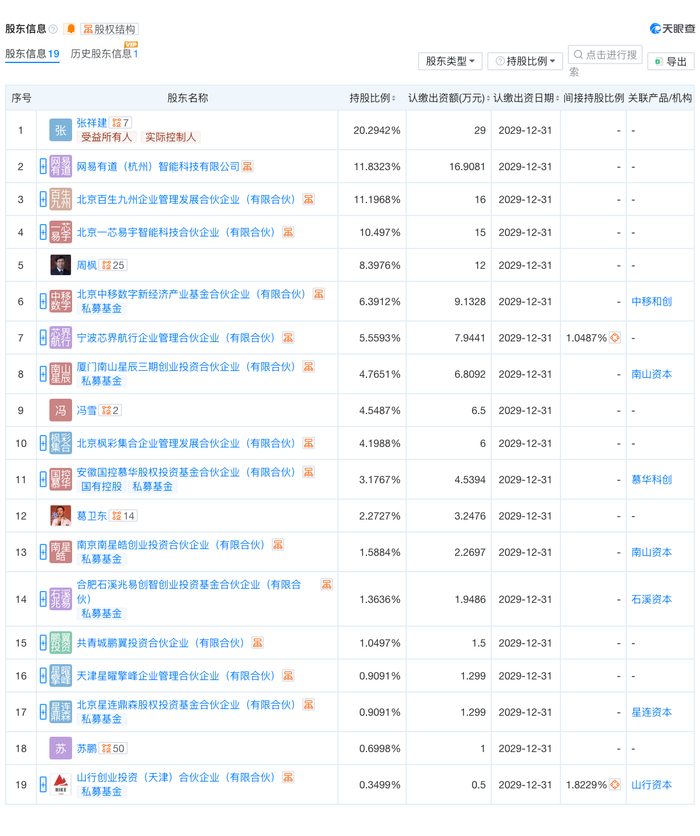Expand 南京南星皓创业投资合伙企业 row
This screenshot has height=836, width=700.
point(43,552)
